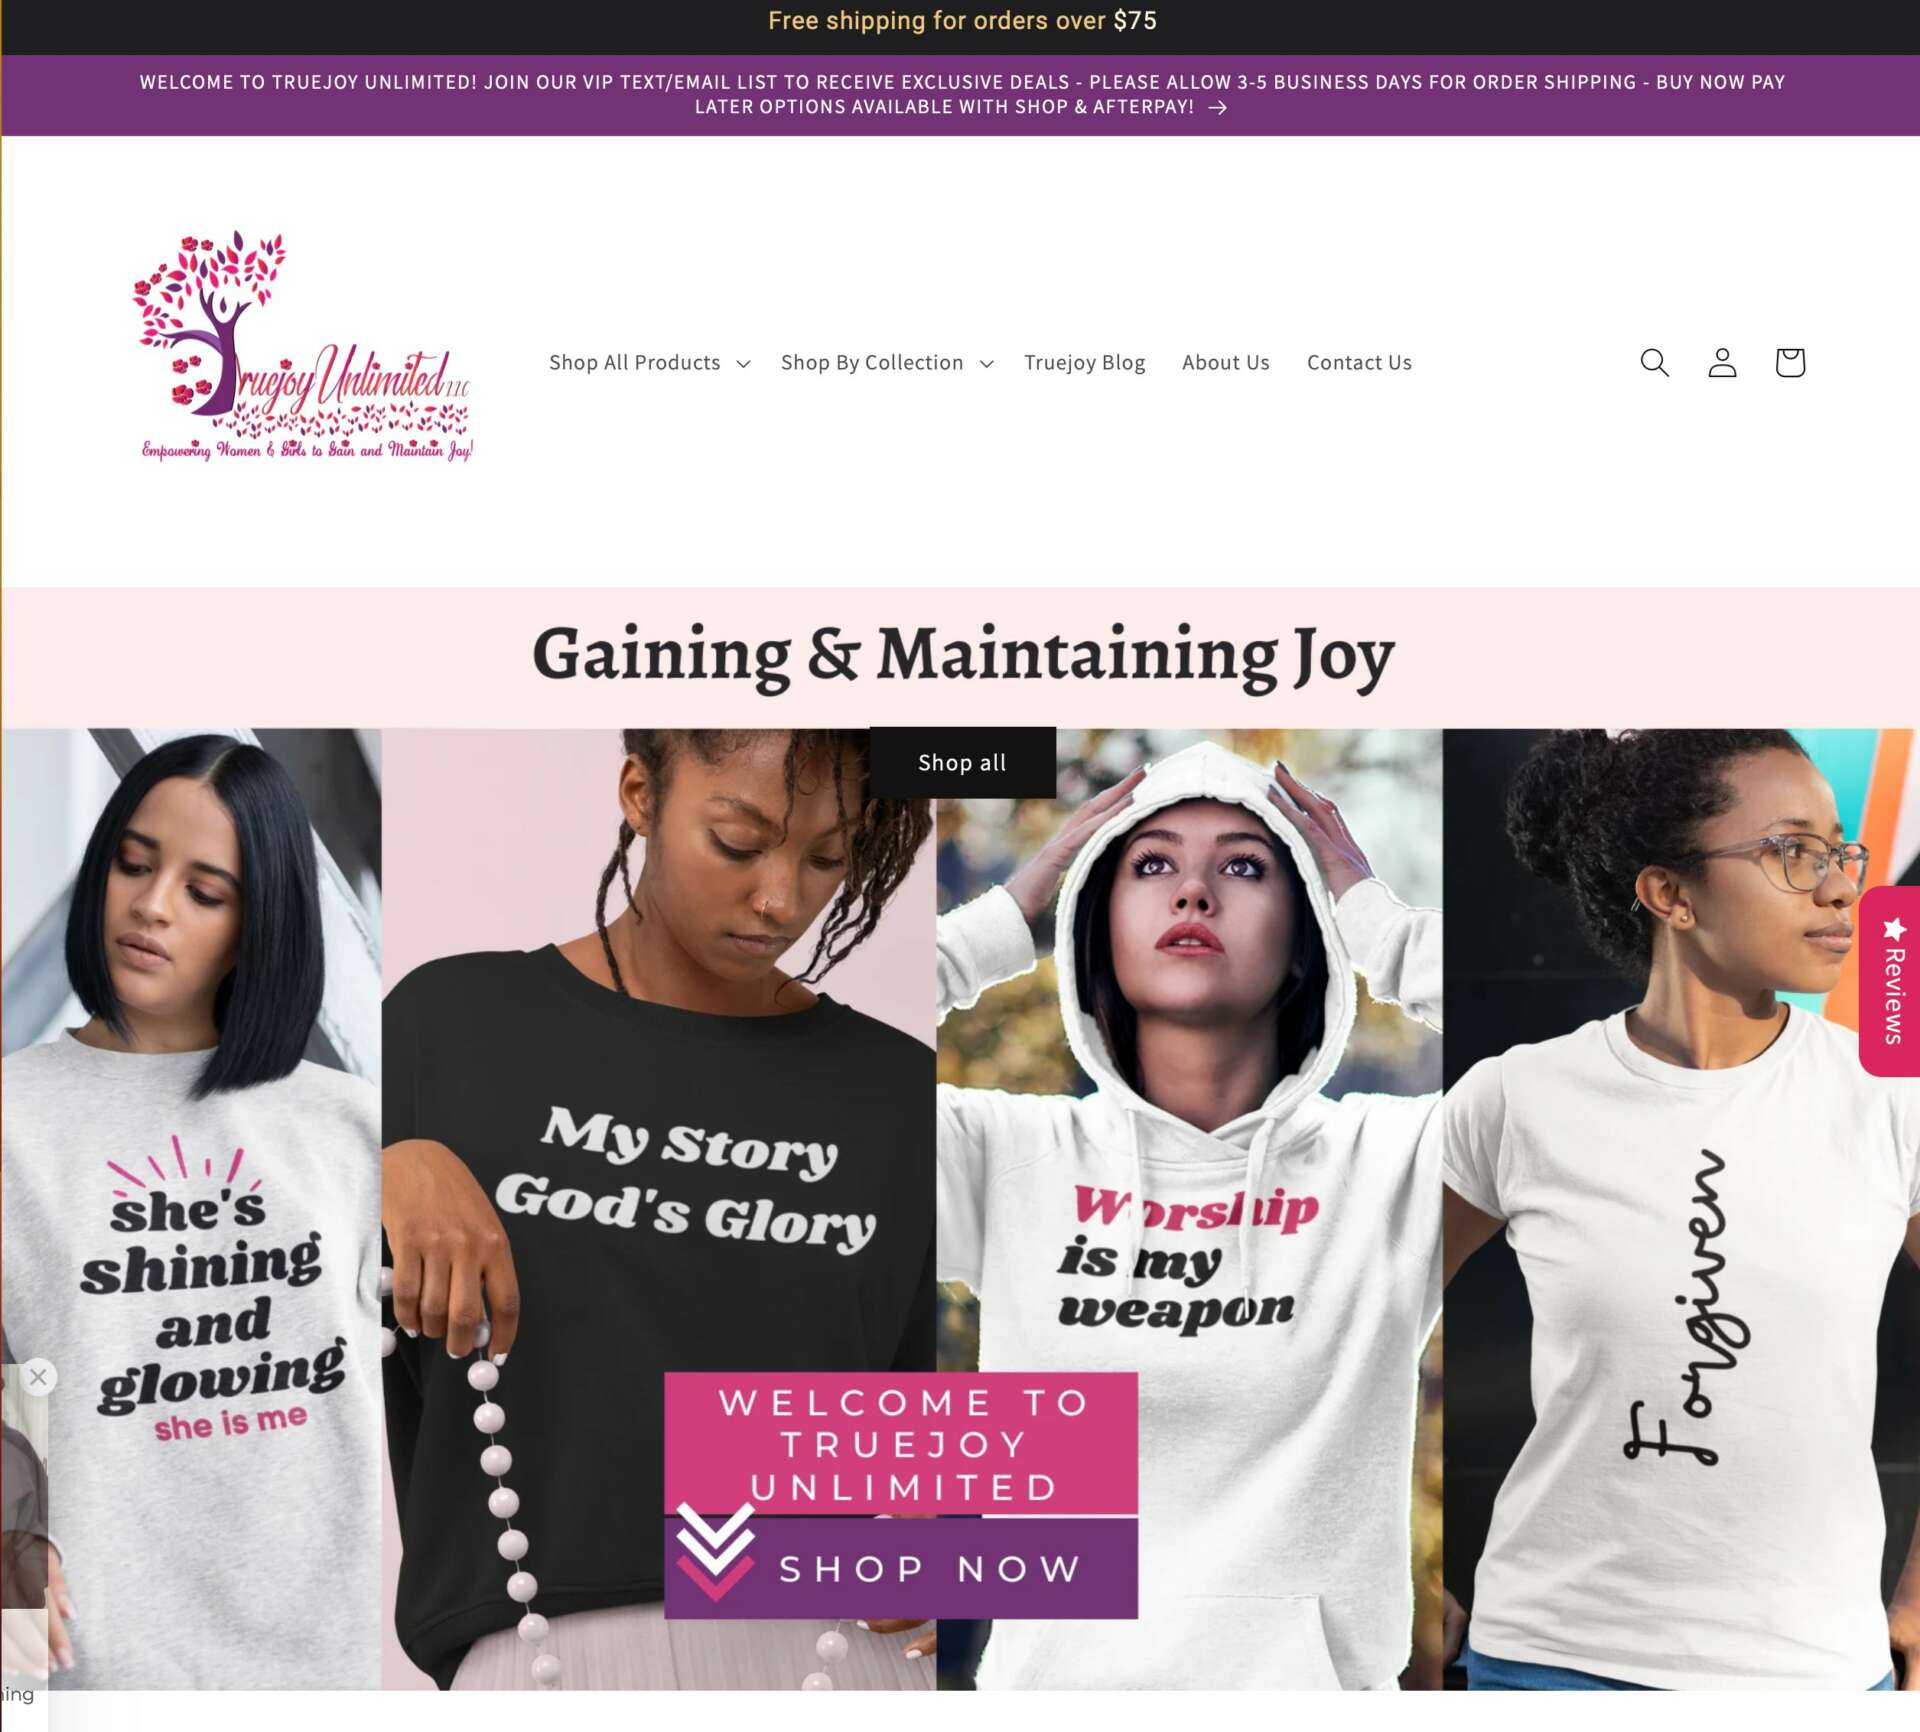This screenshot has height=1732, width=1920.
Task: Click the arrow in the announcement bar
Action: coord(1217,107)
